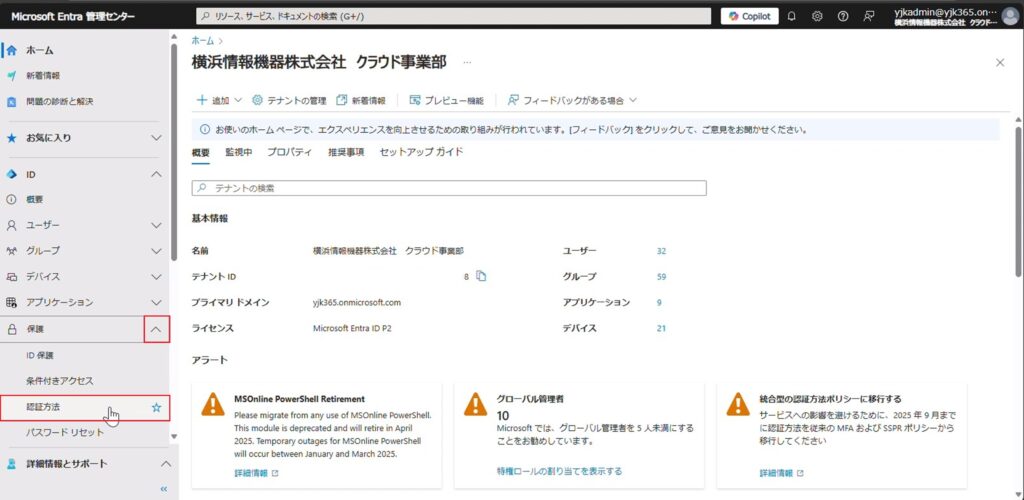Click warning icon on MSOnline PowerShell Retirement card
The width and height of the screenshot is (1024, 500).
click(x=213, y=404)
